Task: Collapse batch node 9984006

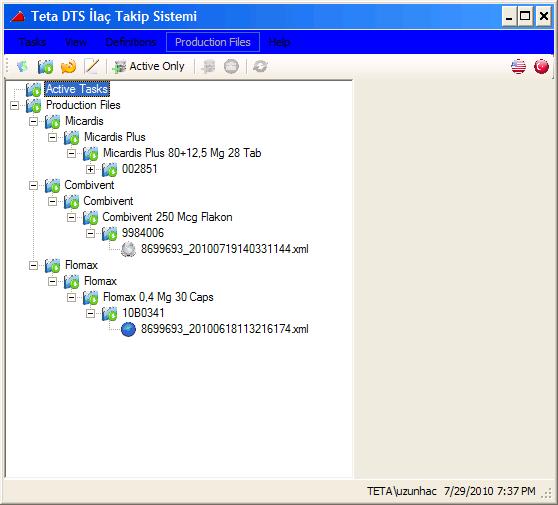Action: 90,233
